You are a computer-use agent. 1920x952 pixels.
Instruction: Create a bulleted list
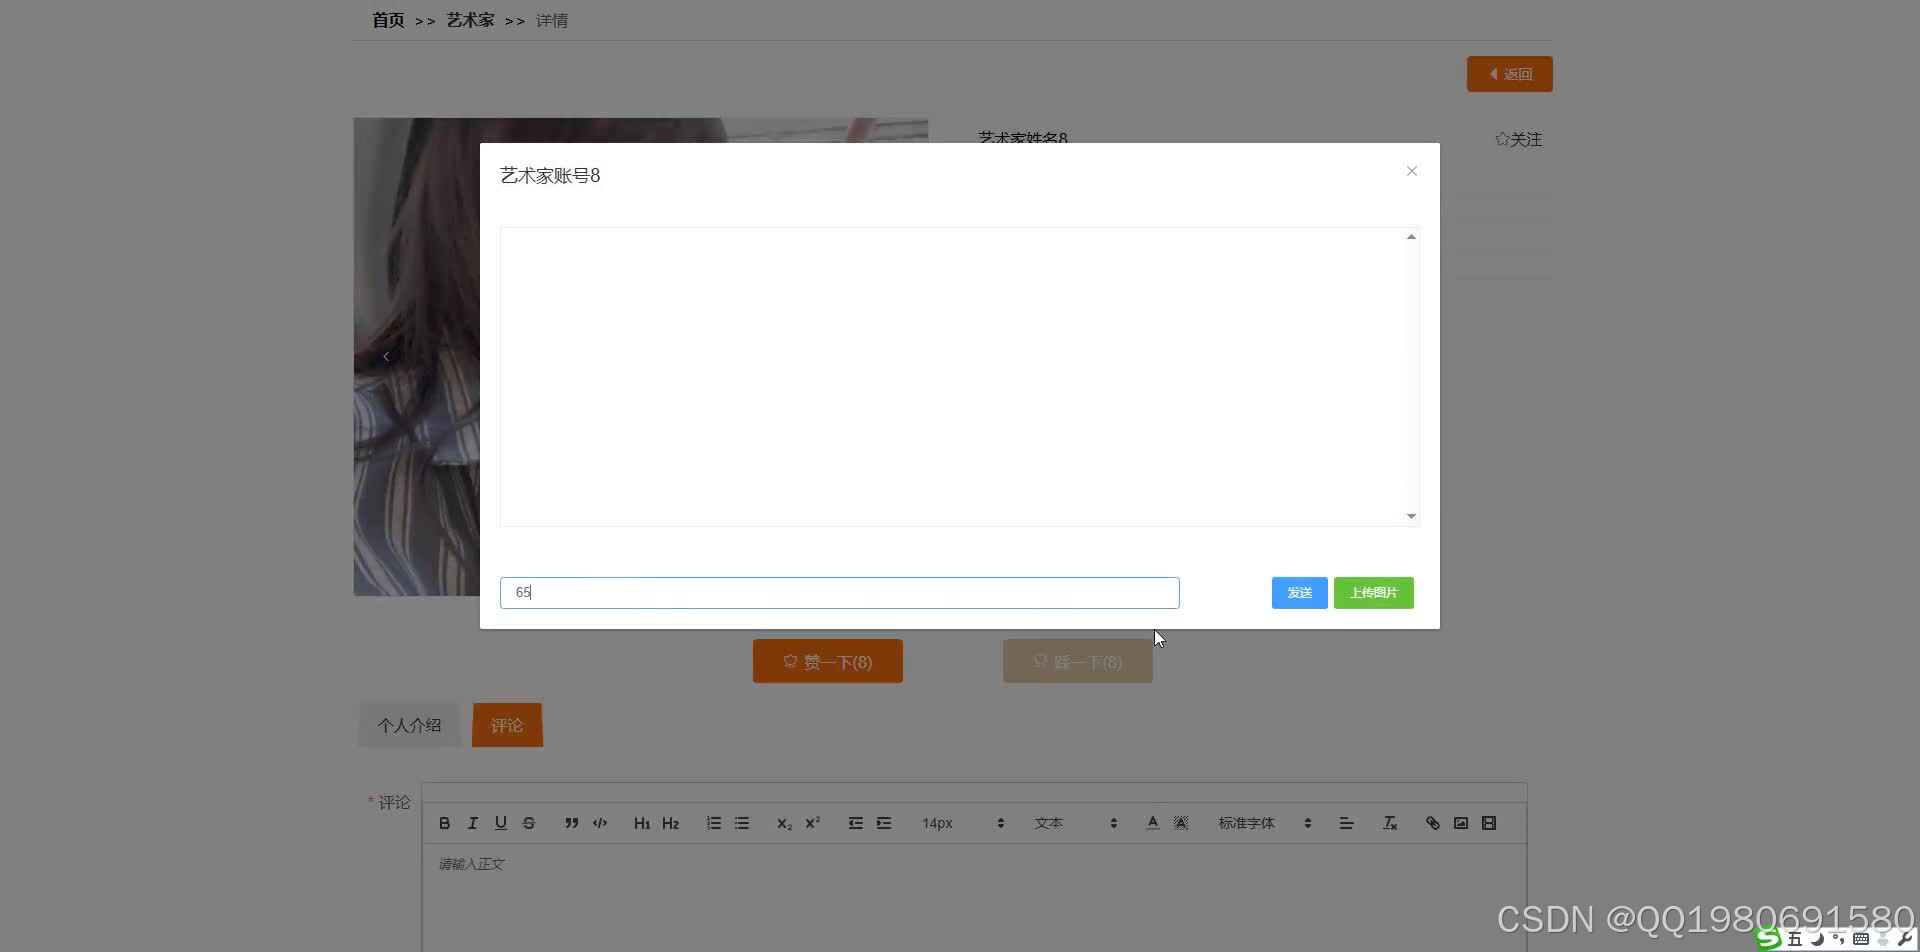pyautogui.click(x=742, y=823)
